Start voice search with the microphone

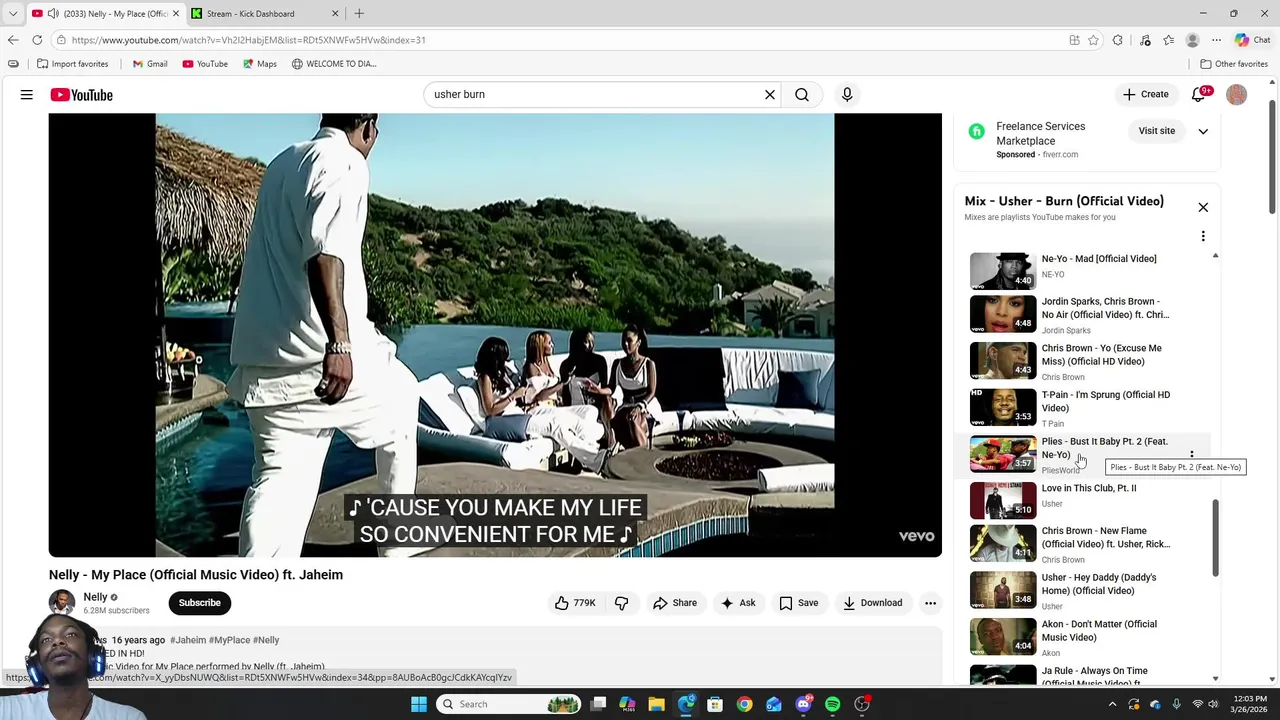click(847, 95)
